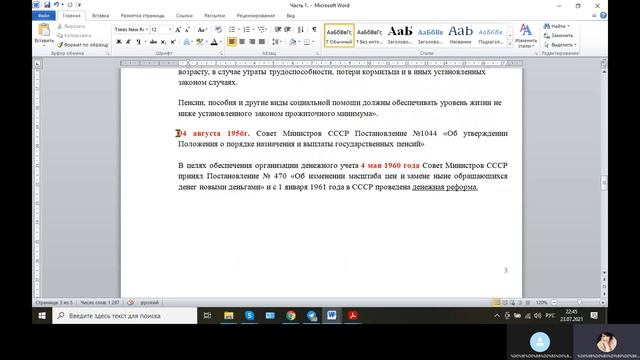Select Название style
The width and height of the screenshot is (640, 360).
pos(460,36)
